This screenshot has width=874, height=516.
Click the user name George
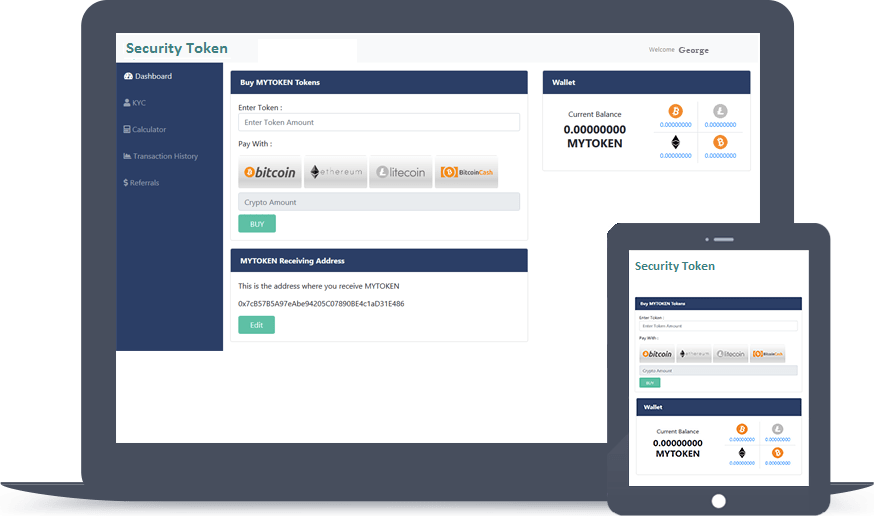693,50
